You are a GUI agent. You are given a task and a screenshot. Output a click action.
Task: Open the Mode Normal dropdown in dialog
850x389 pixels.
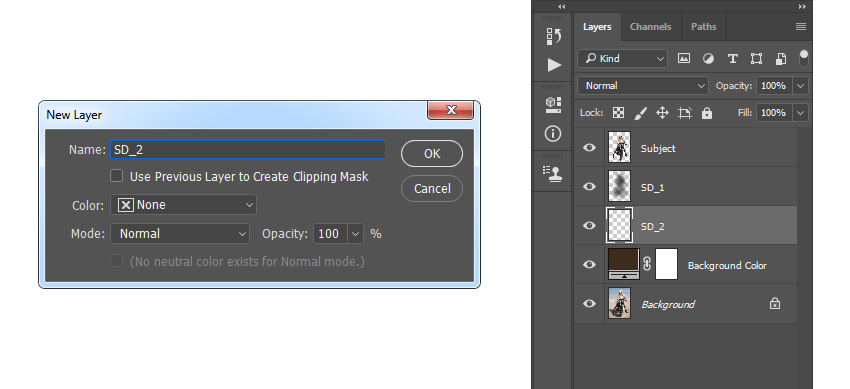180,234
